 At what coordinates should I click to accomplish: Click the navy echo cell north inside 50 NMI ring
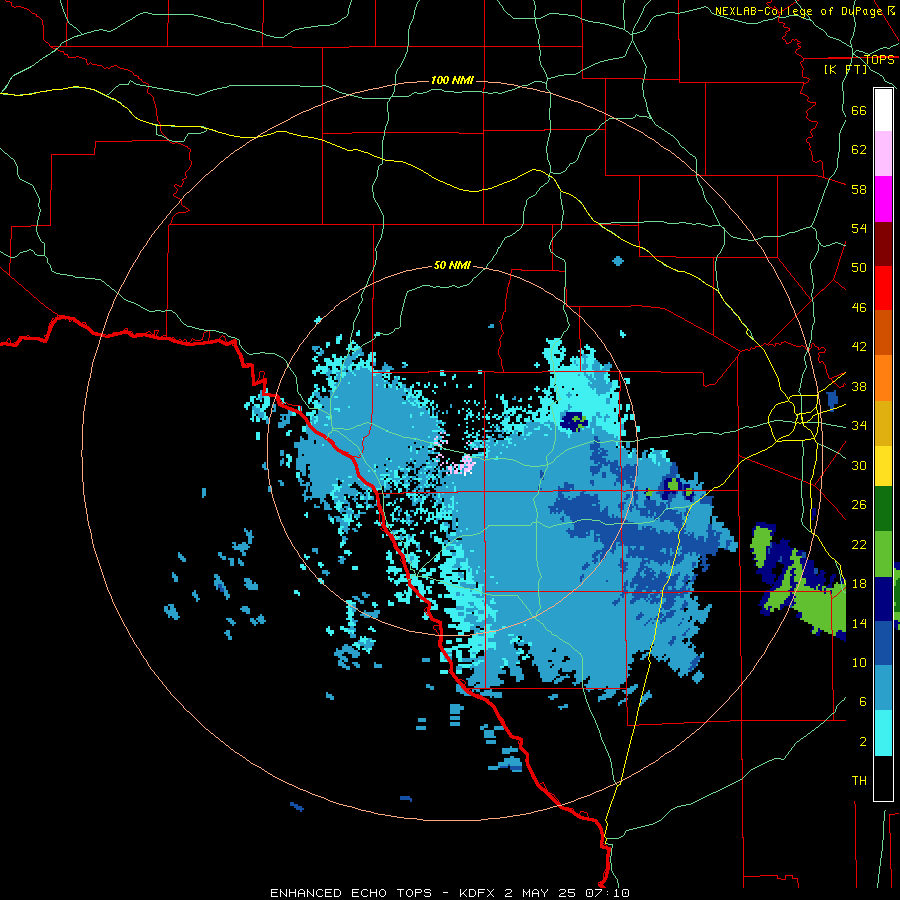(x=575, y=422)
